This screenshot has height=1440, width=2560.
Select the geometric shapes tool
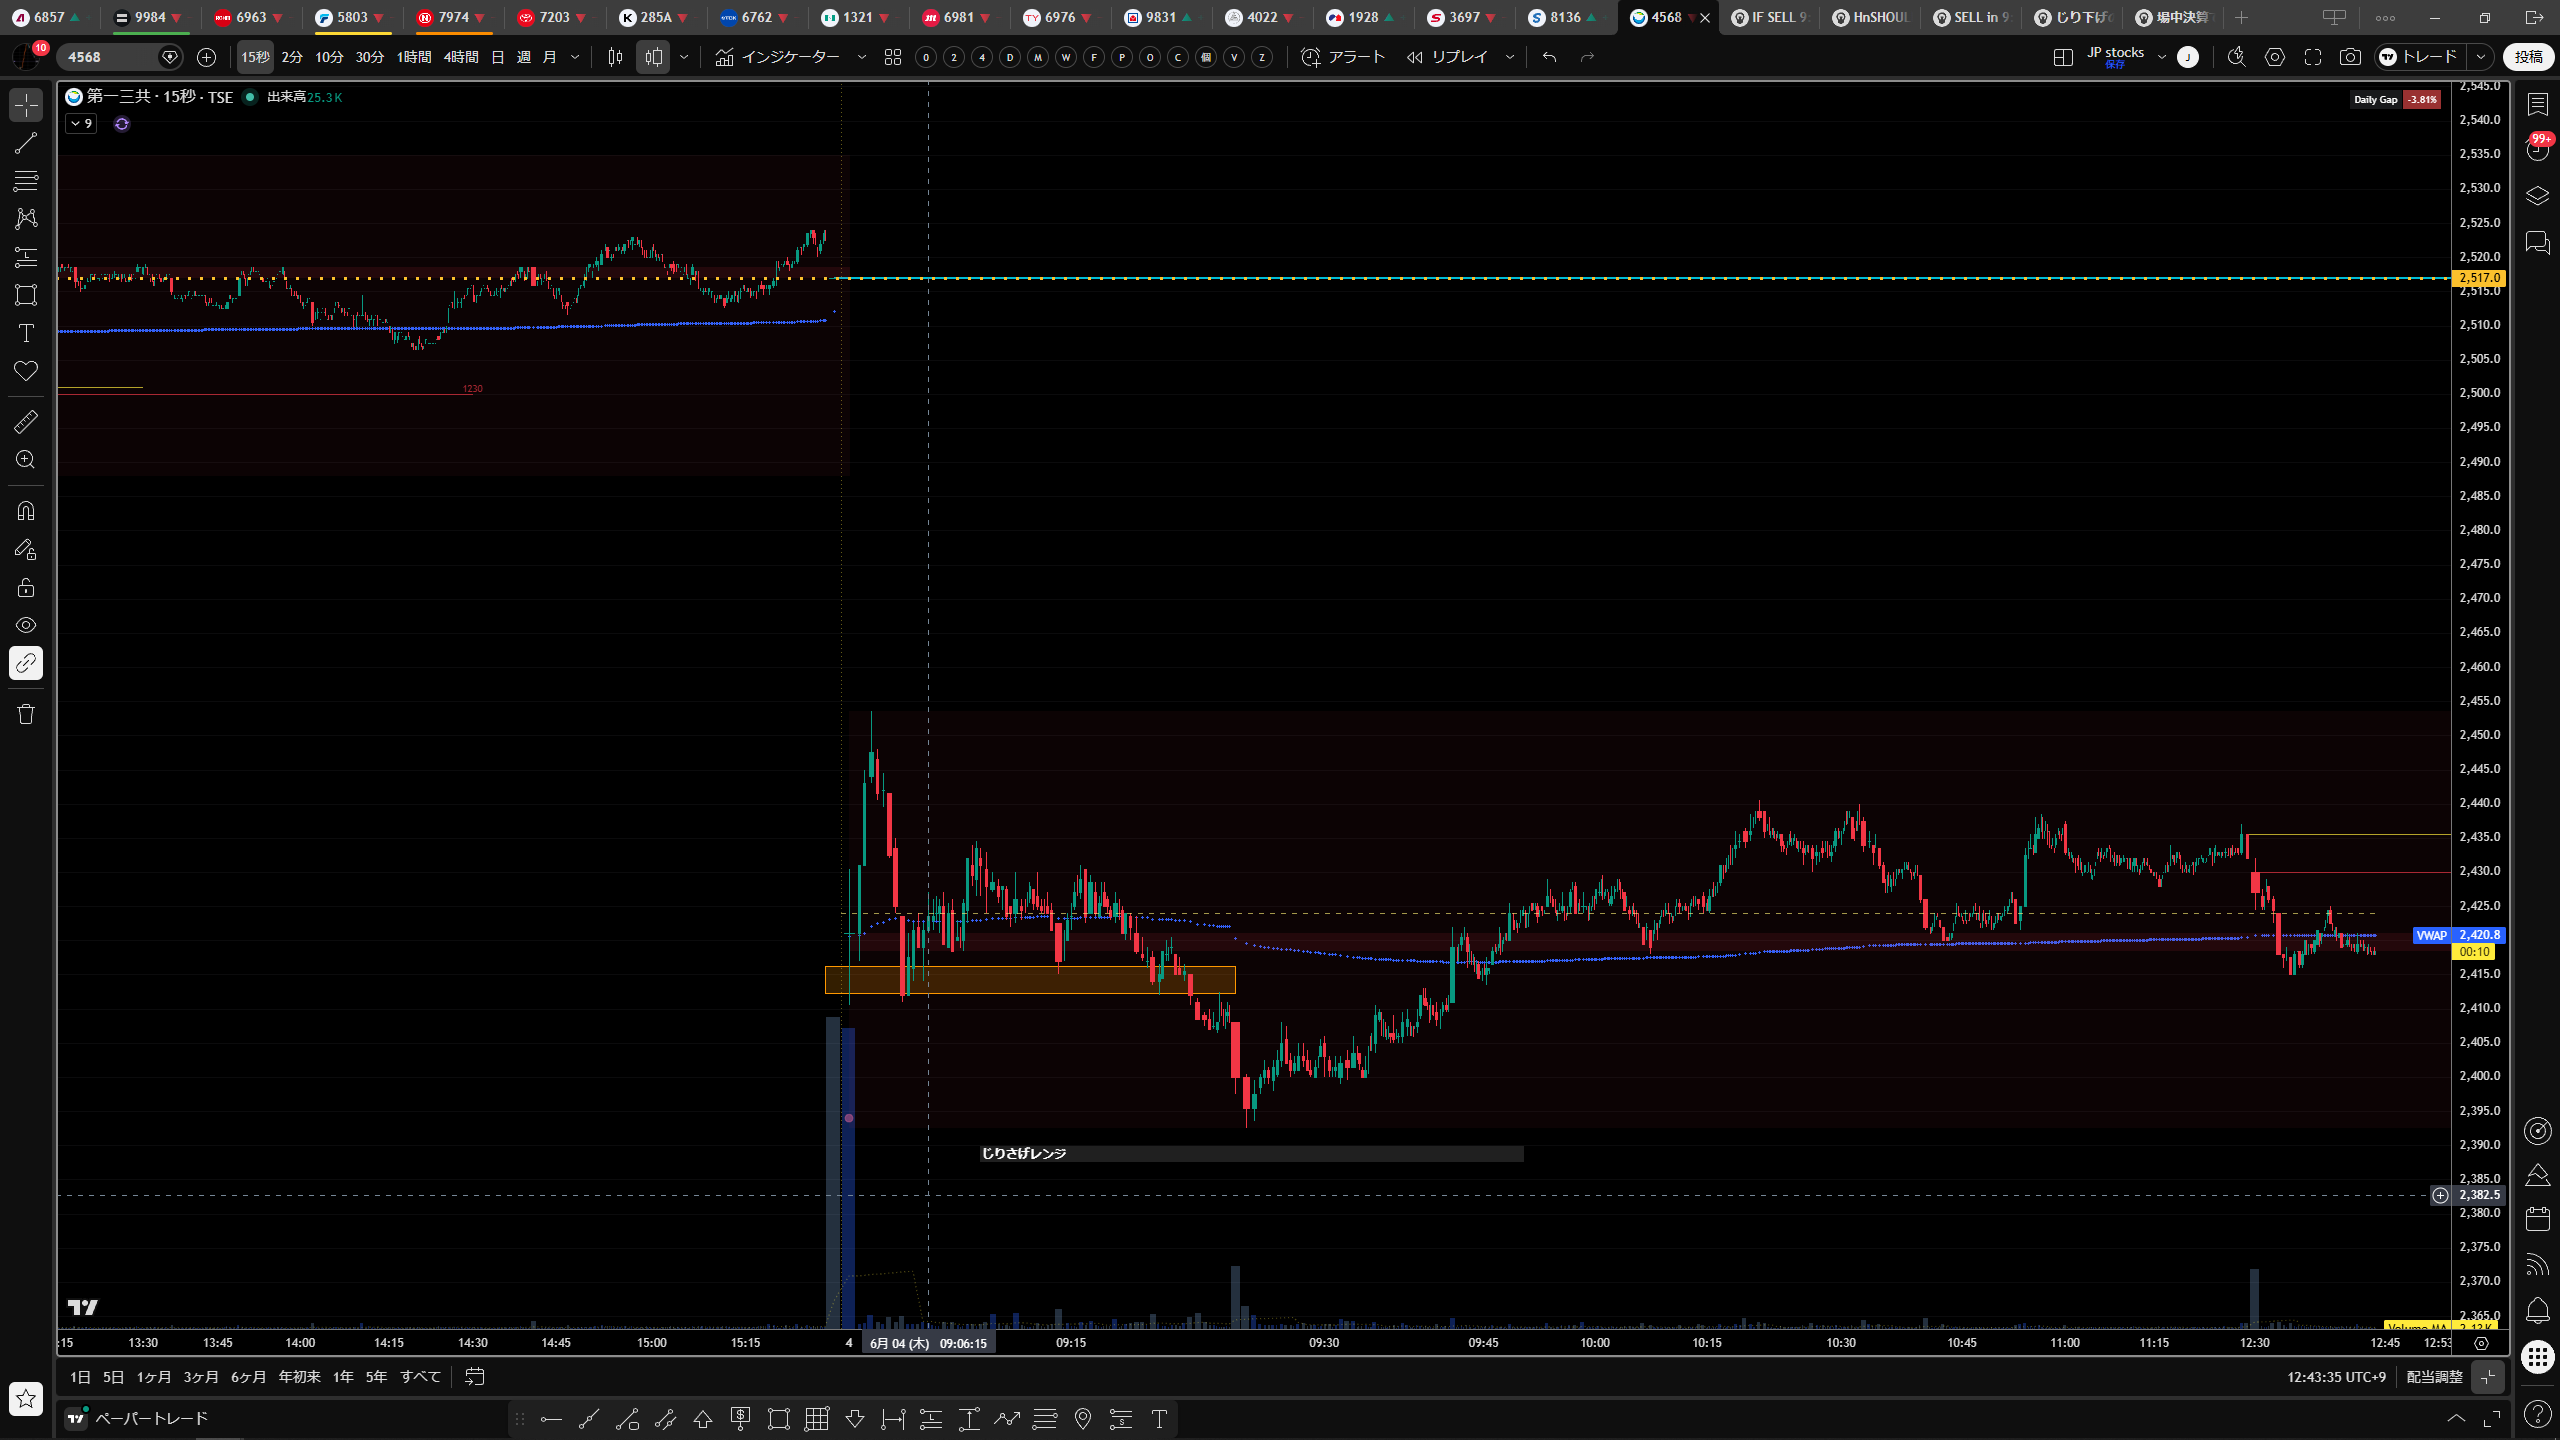[26, 295]
